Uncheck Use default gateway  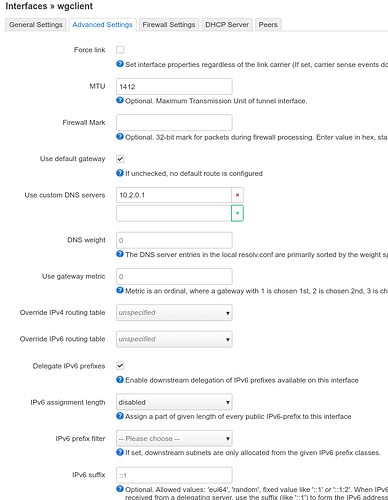click(120, 159)
